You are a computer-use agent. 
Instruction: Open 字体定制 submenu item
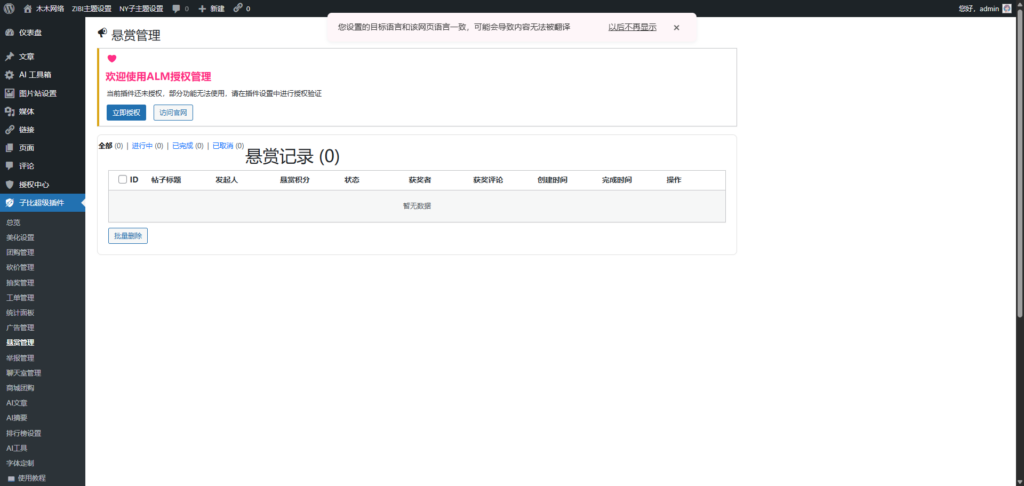click(20, 463)
